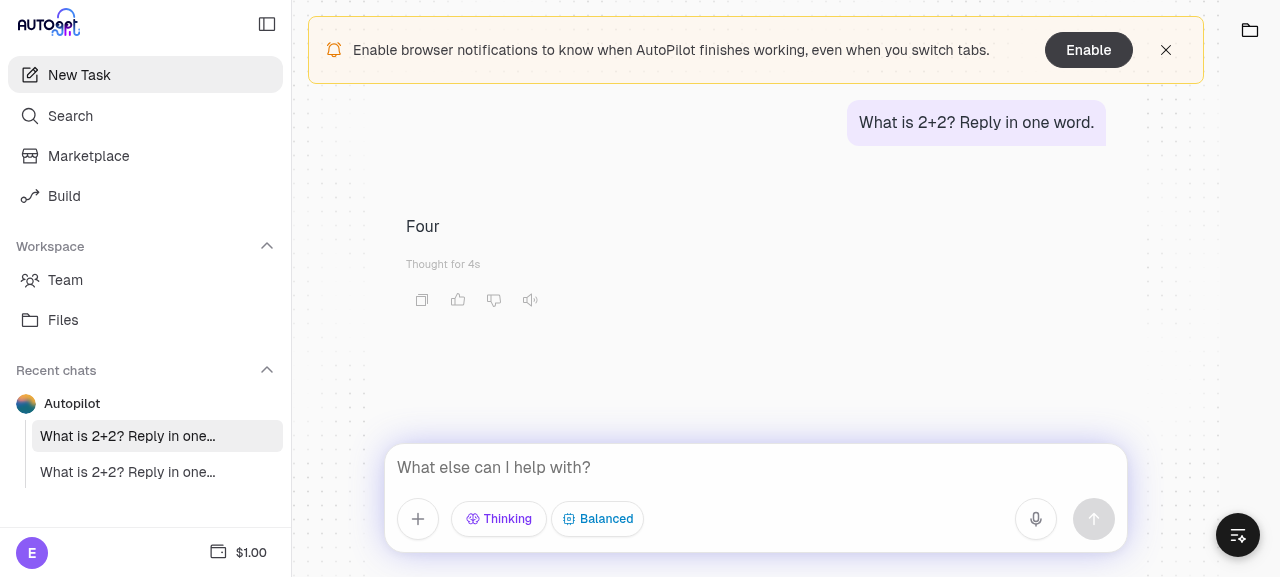
Task: Collapse the Recent chats section
Action: 267,370
